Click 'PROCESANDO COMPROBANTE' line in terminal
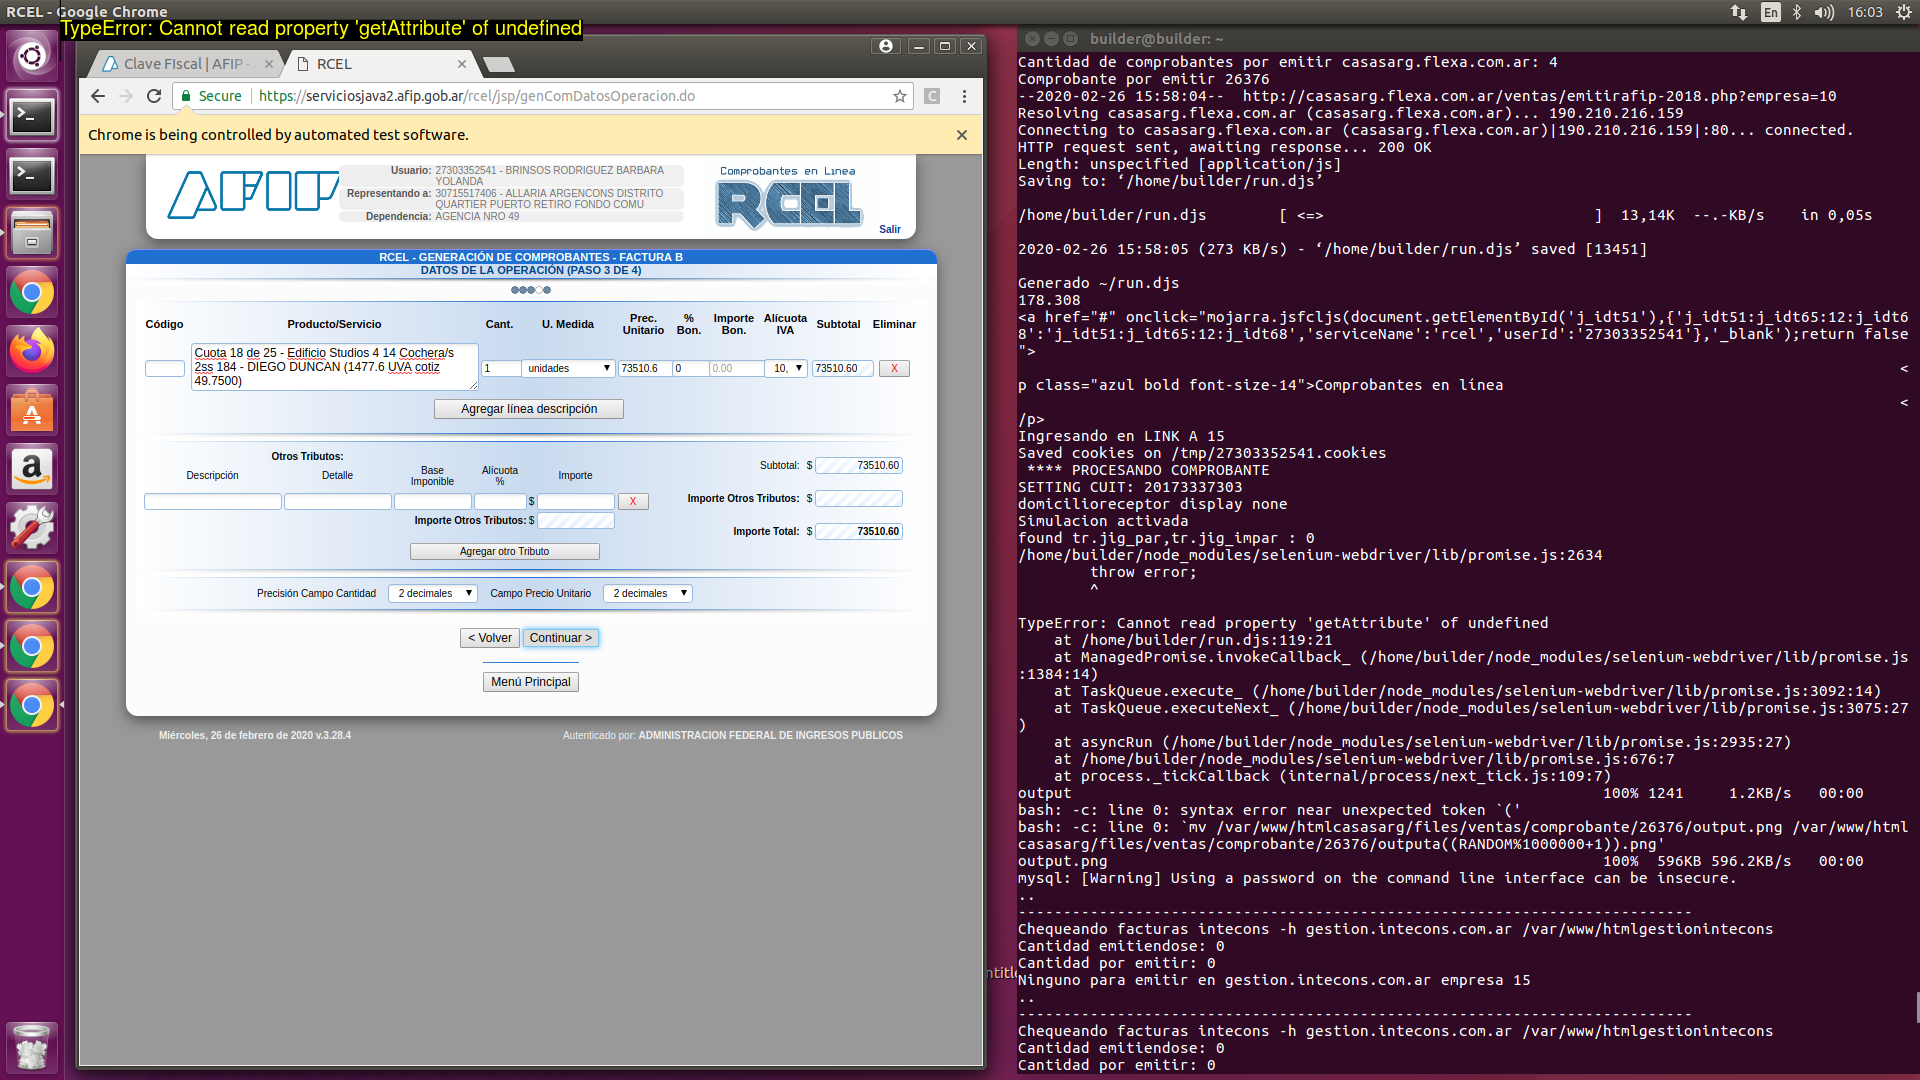 [x=1148, y=470]
